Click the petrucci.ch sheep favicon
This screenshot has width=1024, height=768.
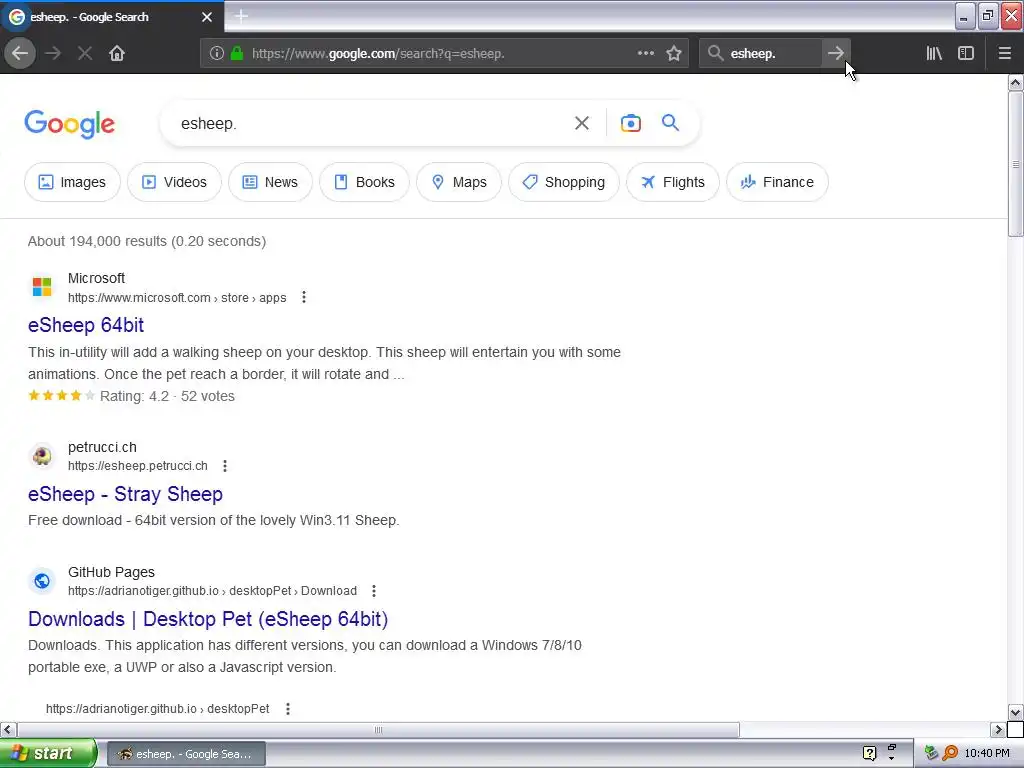click(42, 455)
